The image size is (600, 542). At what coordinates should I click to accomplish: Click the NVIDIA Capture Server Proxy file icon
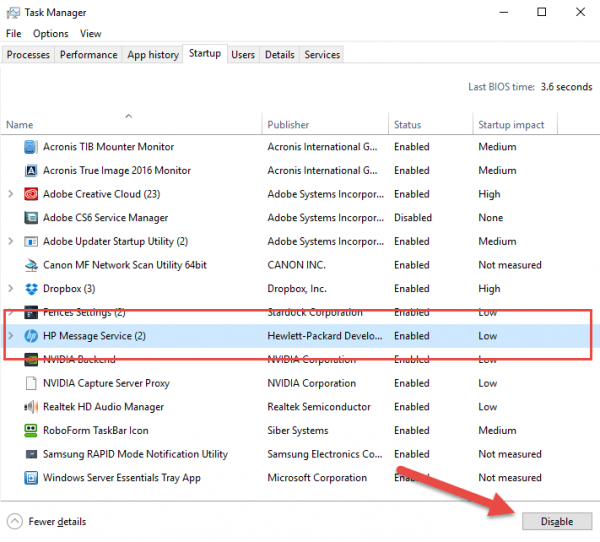click(31, 383)
